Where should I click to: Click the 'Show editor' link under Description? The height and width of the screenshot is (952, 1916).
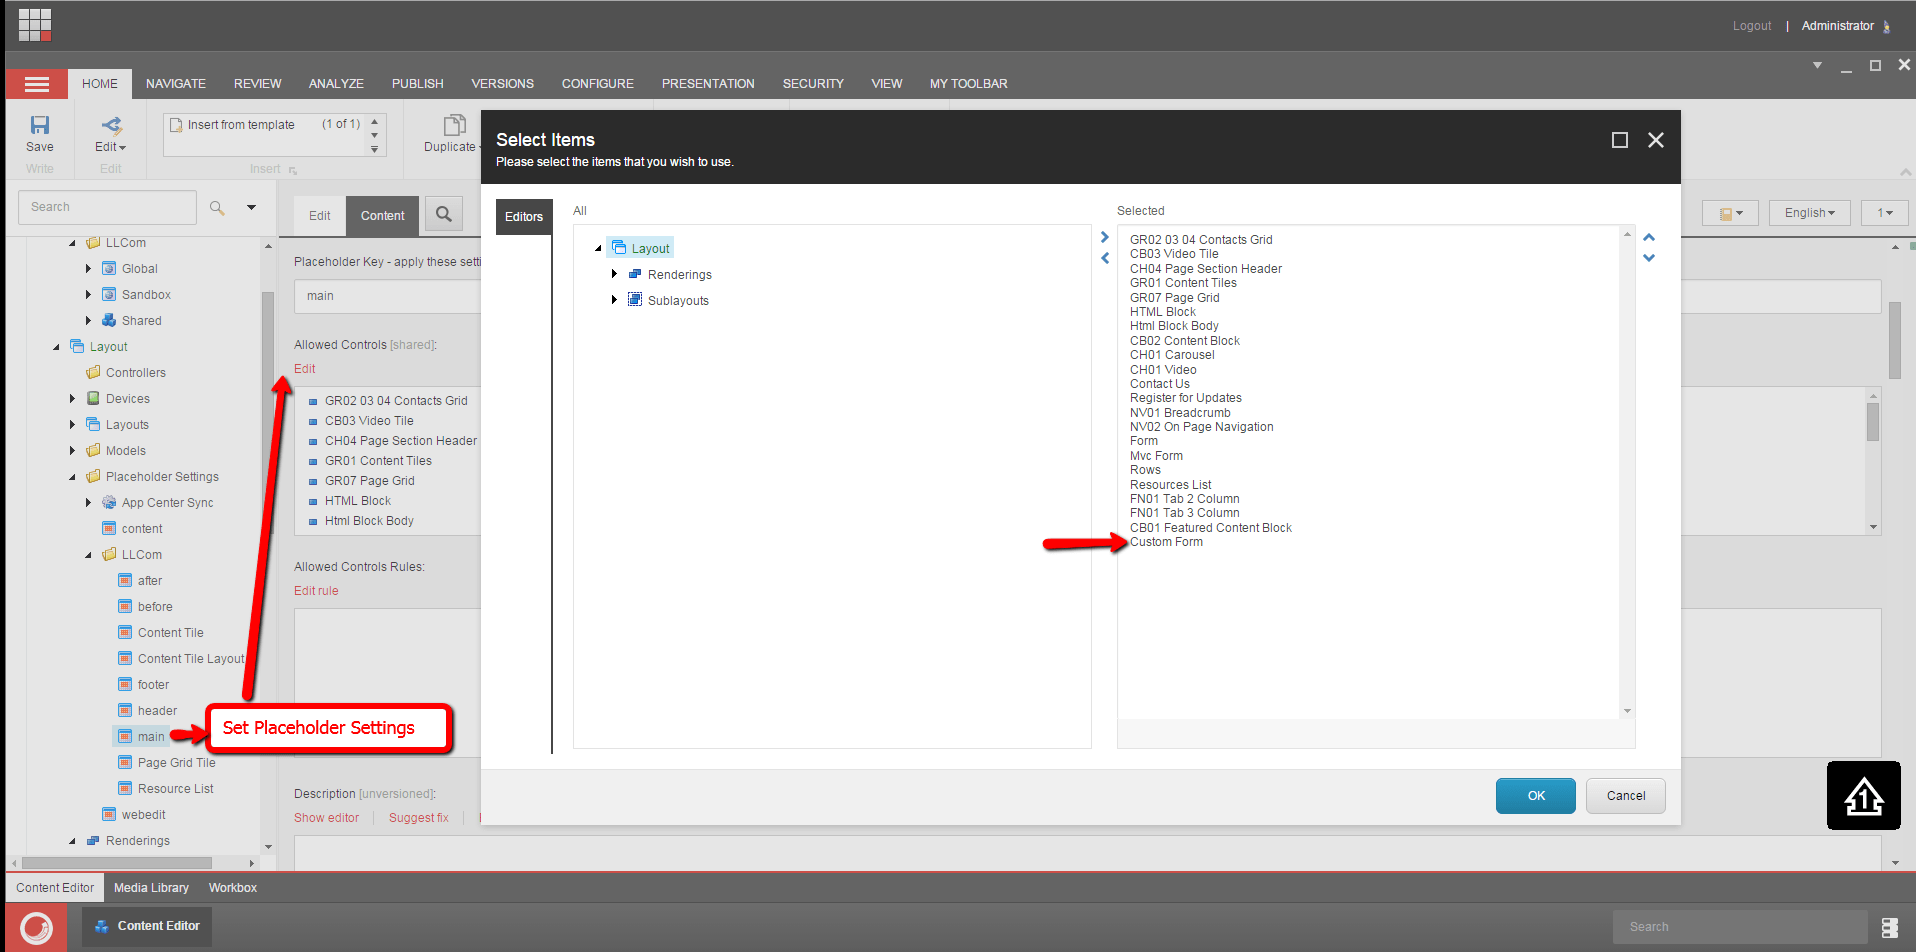[326, 817]
